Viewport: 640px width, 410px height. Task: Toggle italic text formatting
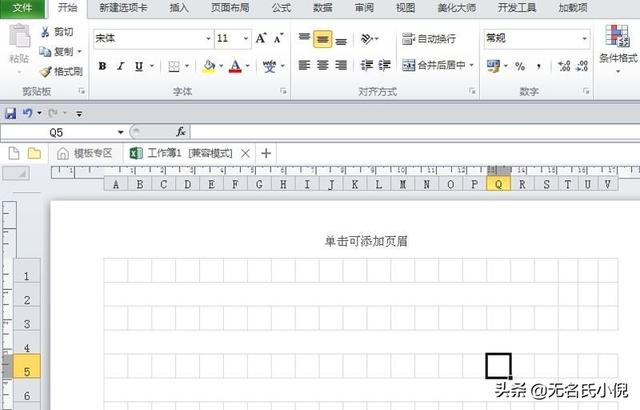click(121, 66)
